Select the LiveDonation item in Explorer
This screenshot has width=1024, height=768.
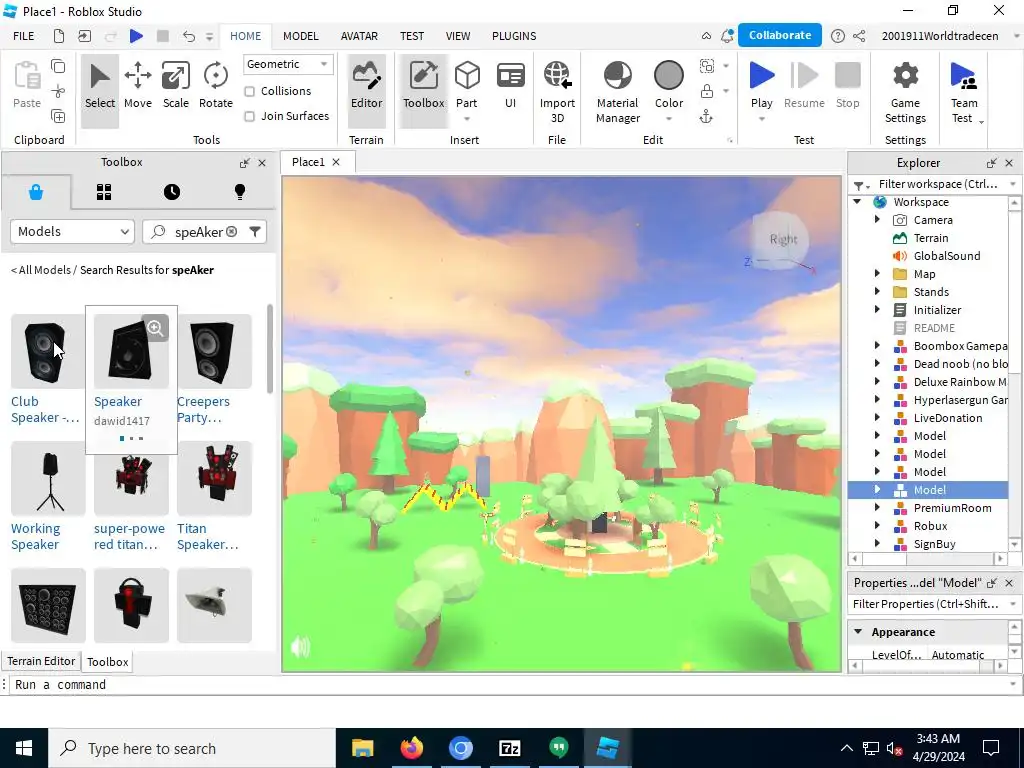(948, 418)
